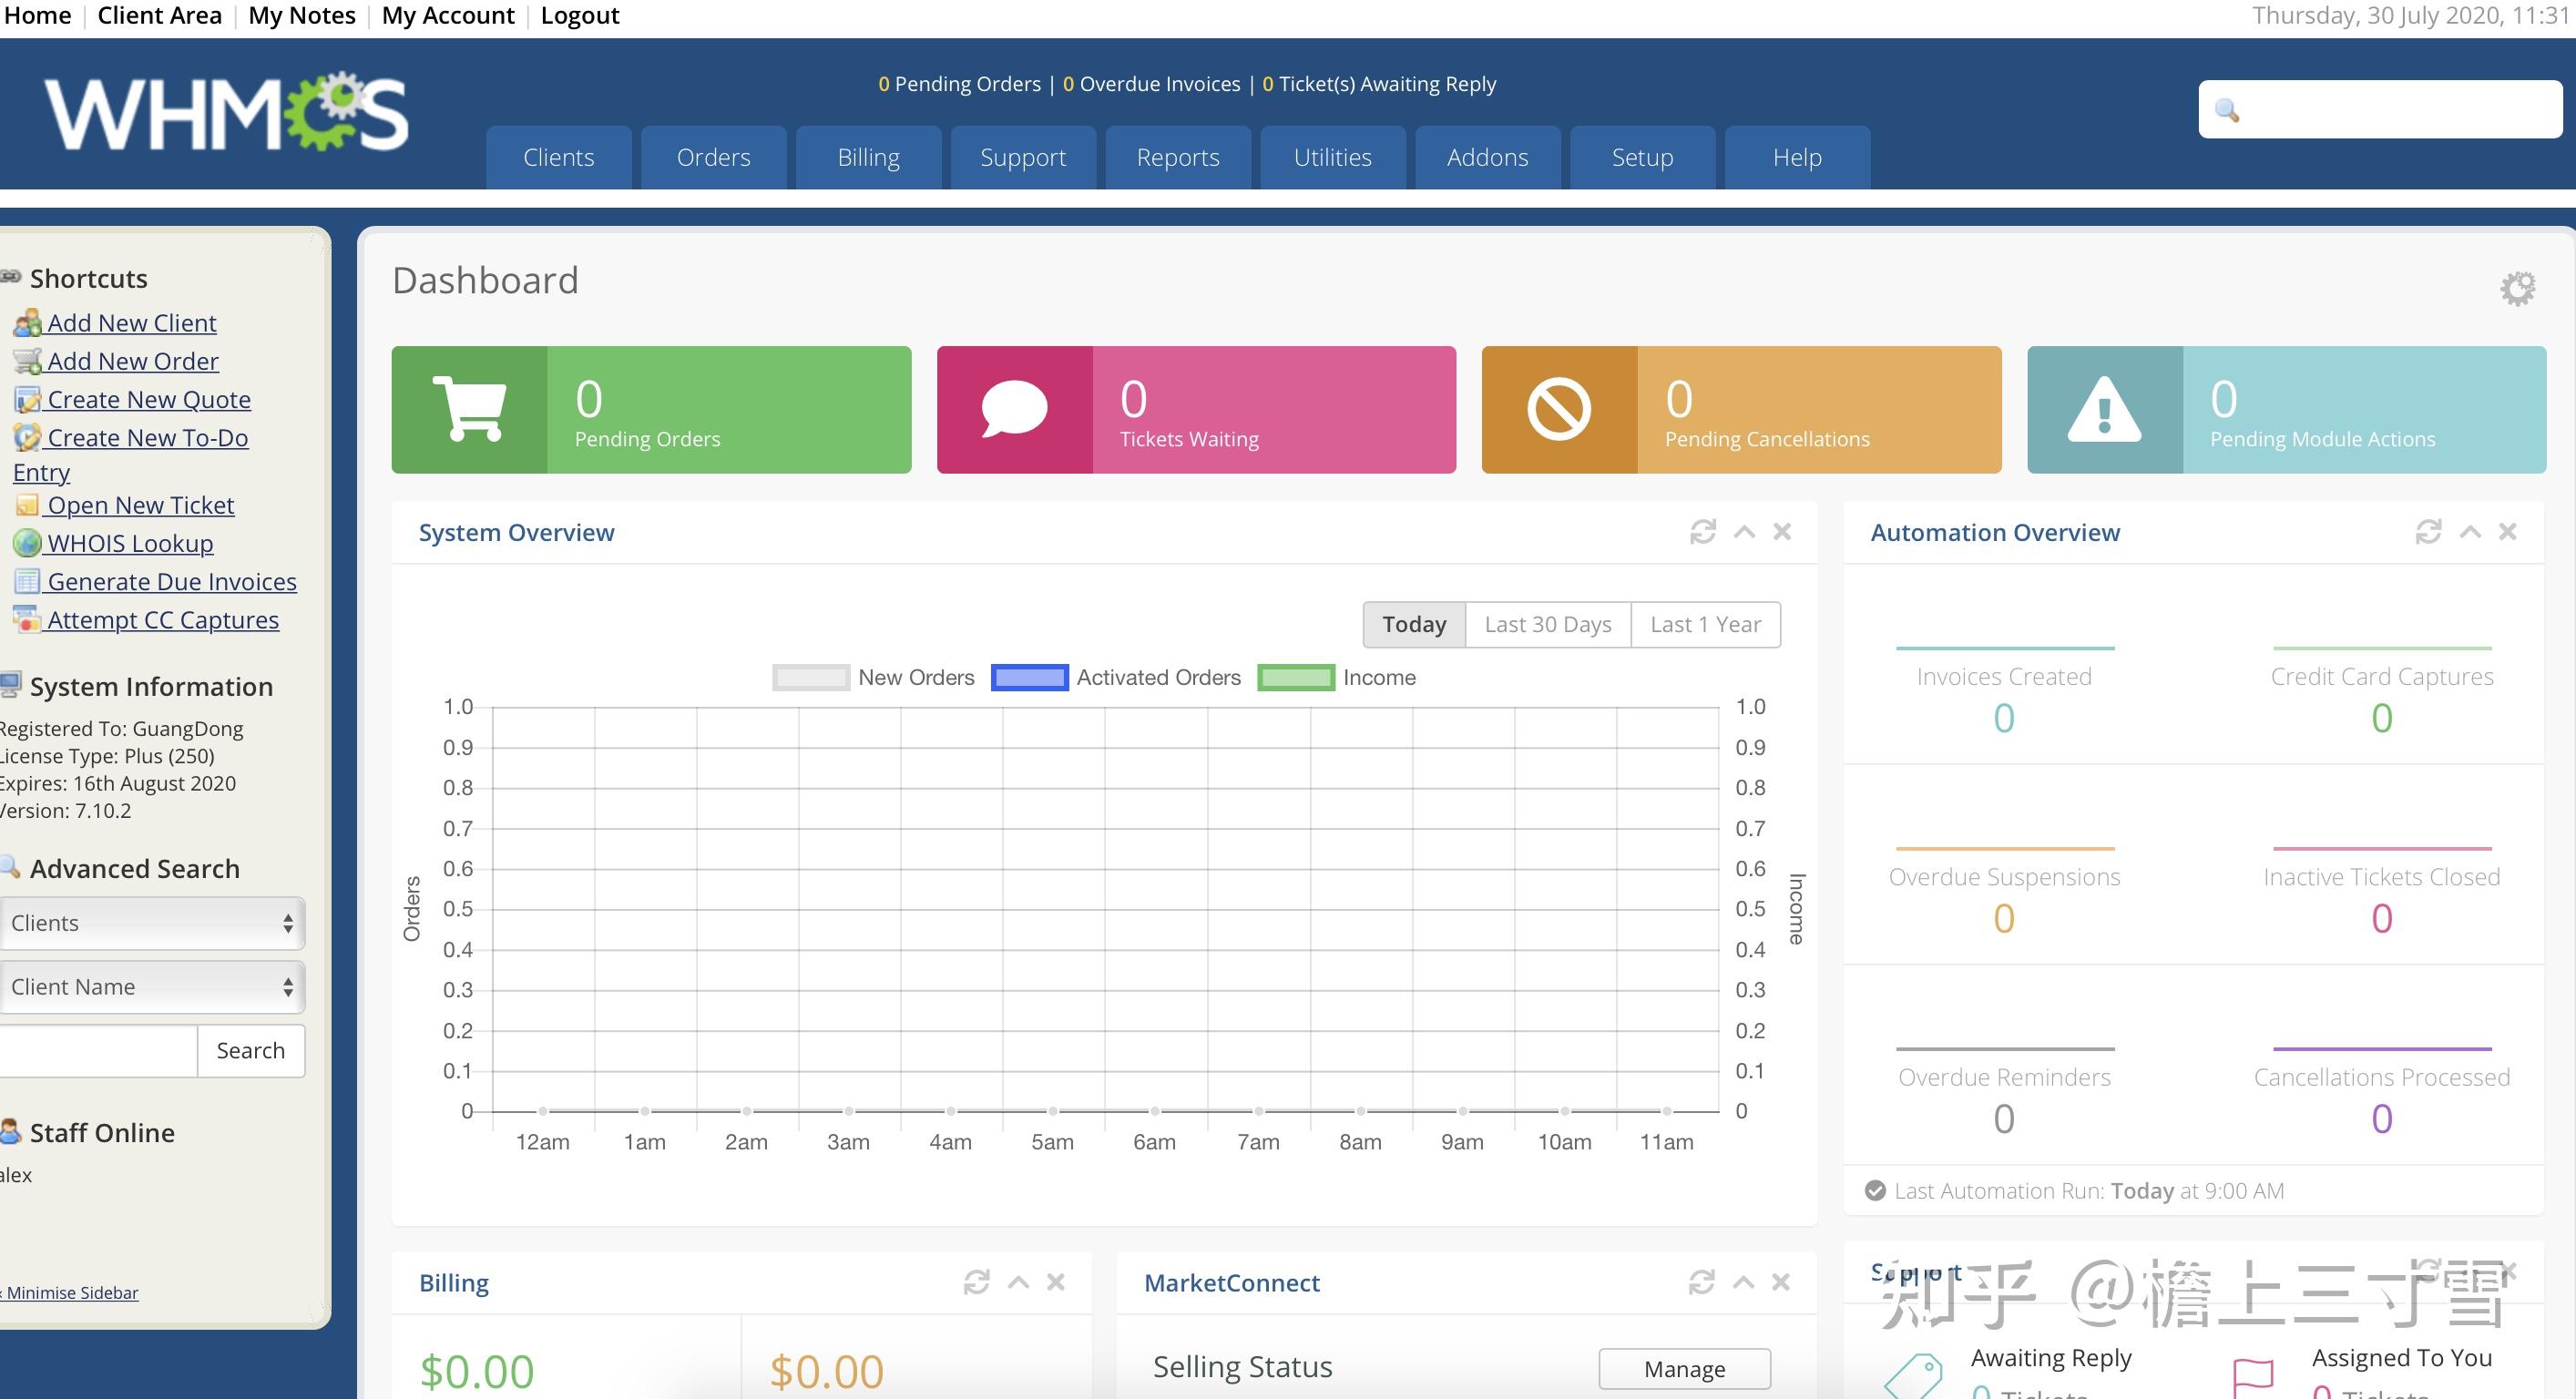Click the dashboard settings gear icon
The width and height of the screenshot is (2576, 1399).
[2517, 288]
